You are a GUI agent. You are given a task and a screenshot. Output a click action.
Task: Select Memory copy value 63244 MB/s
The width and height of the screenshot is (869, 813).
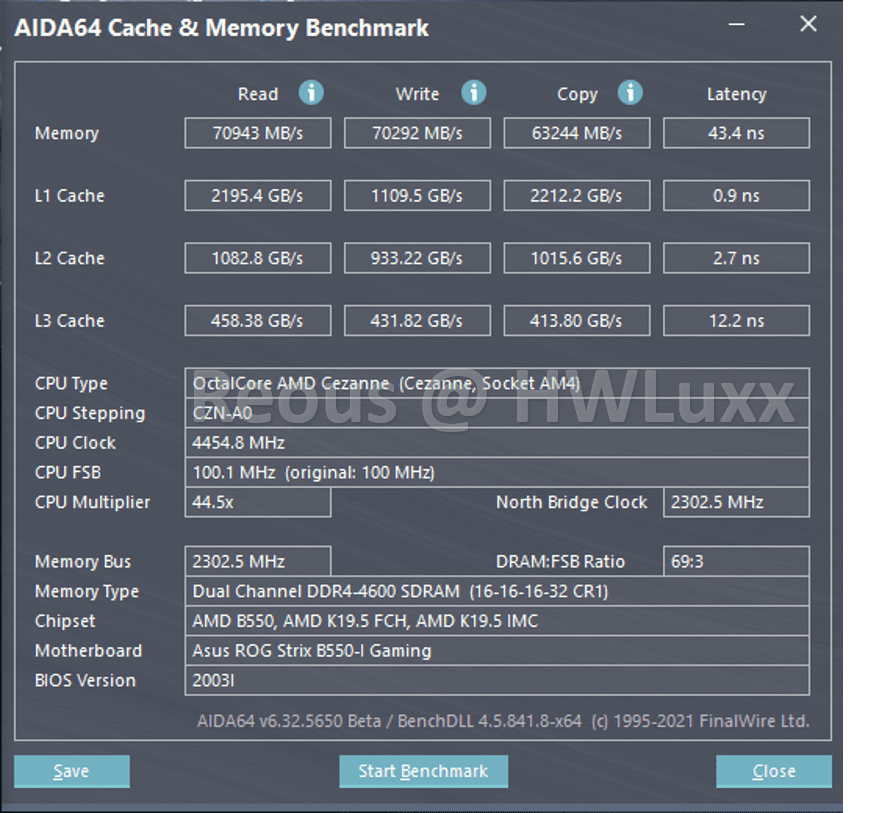(577, 133)
